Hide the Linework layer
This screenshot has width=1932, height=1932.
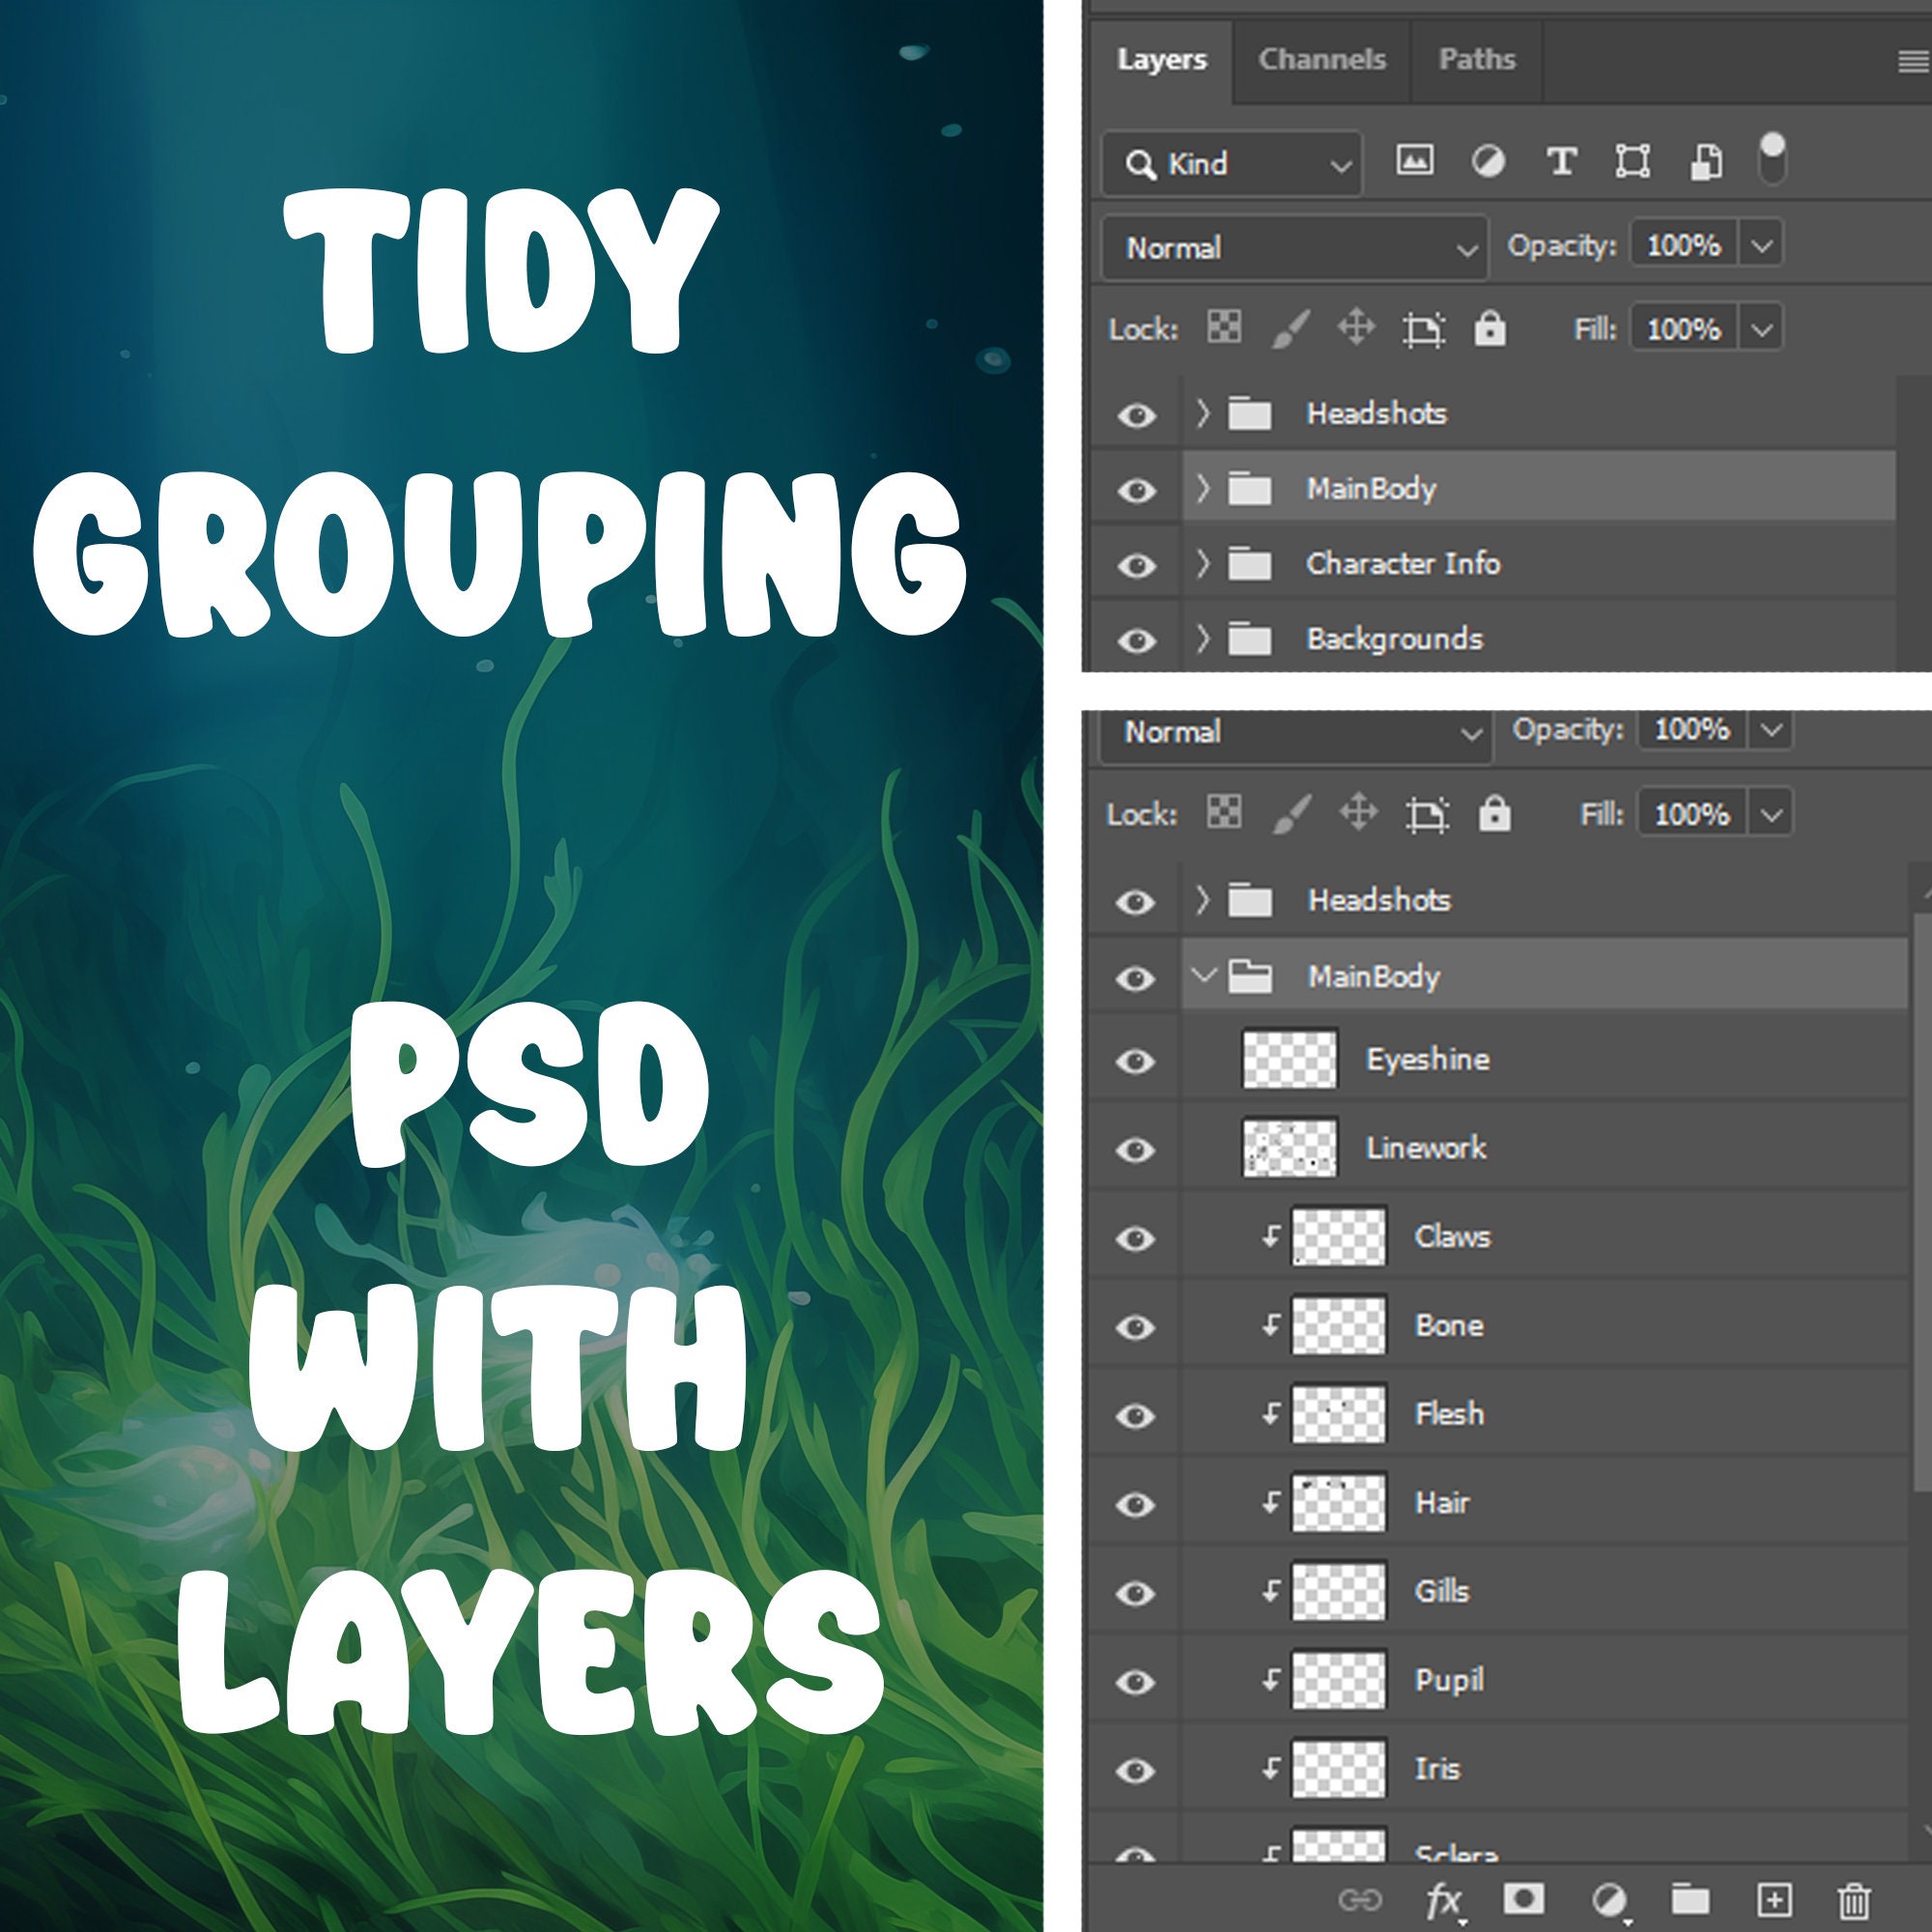point(1135,1150)
